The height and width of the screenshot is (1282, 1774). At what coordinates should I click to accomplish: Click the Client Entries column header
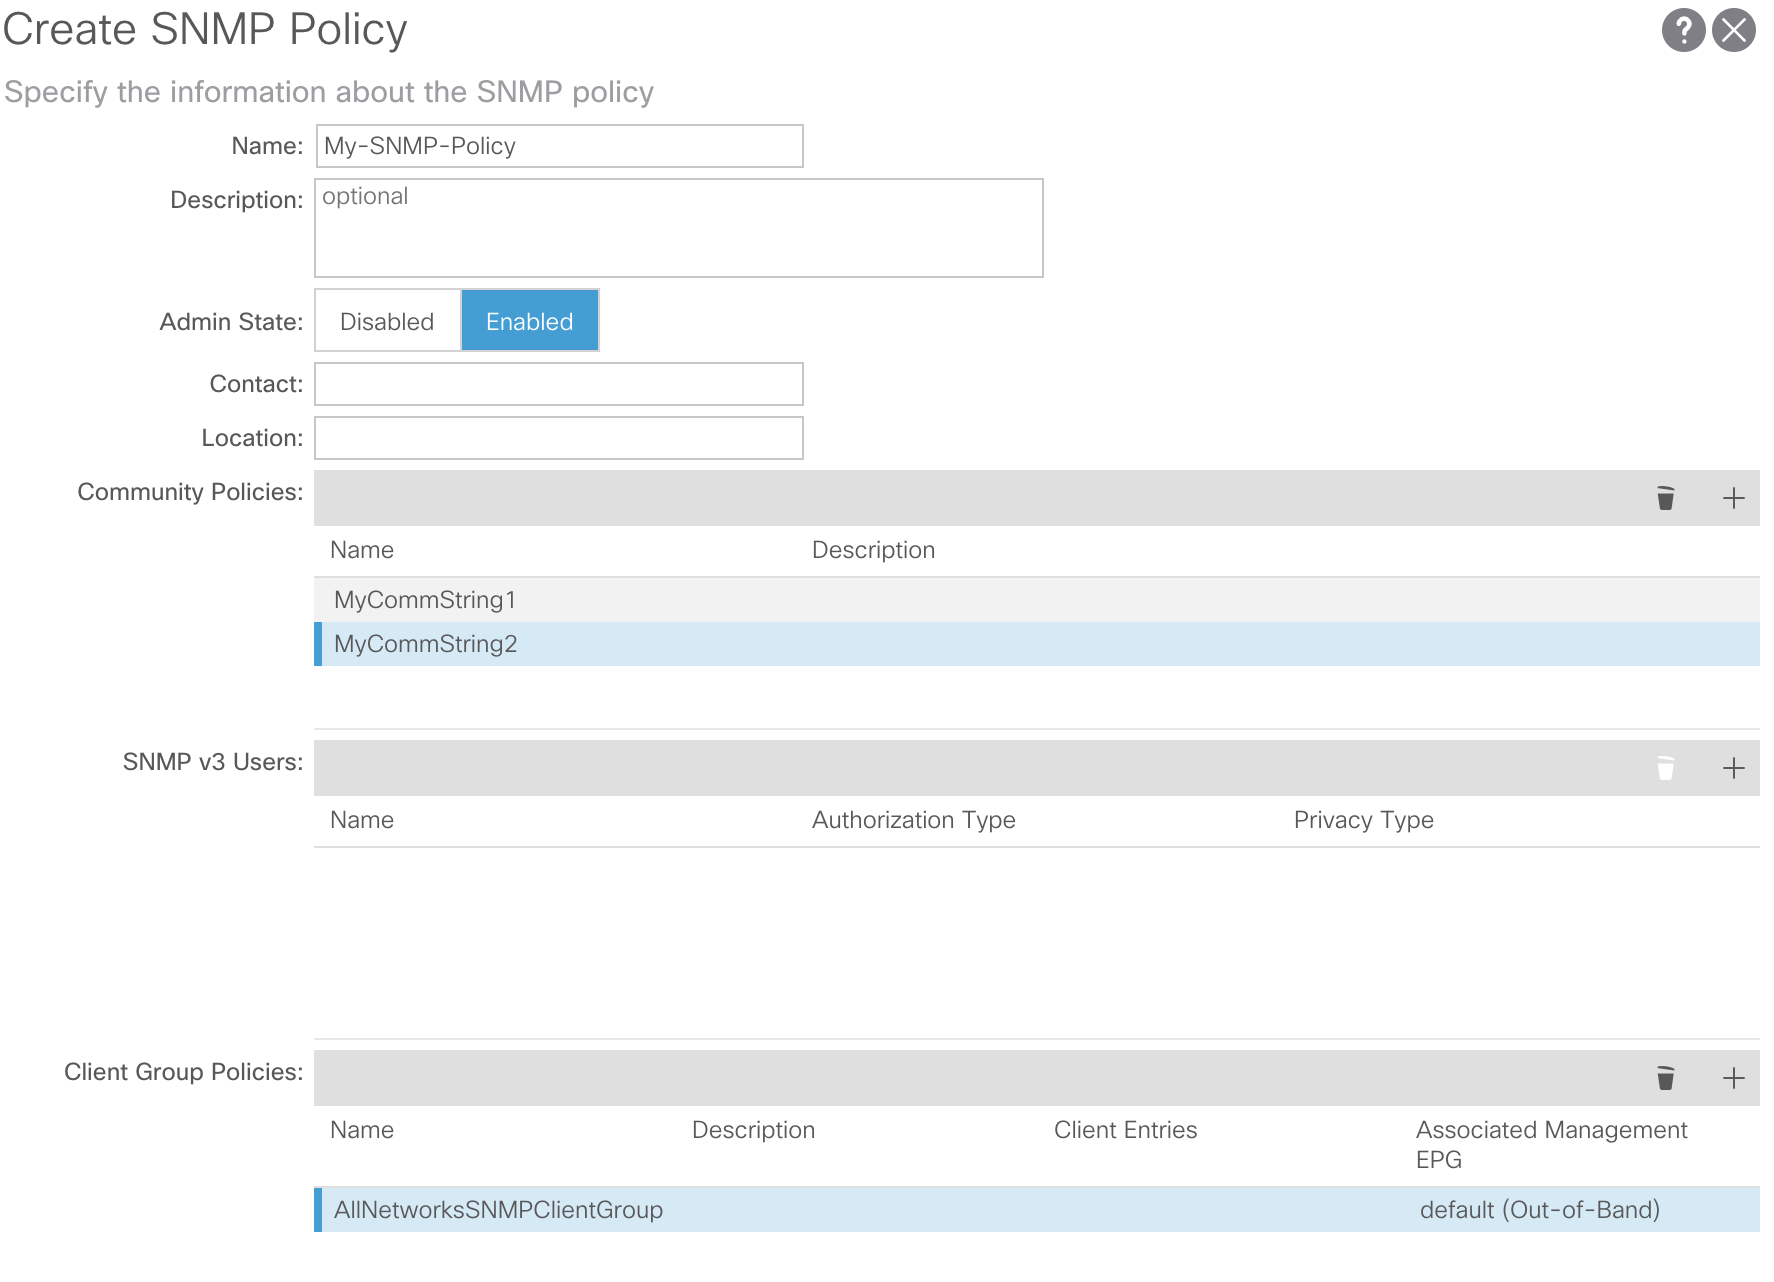(1125, 1130)
